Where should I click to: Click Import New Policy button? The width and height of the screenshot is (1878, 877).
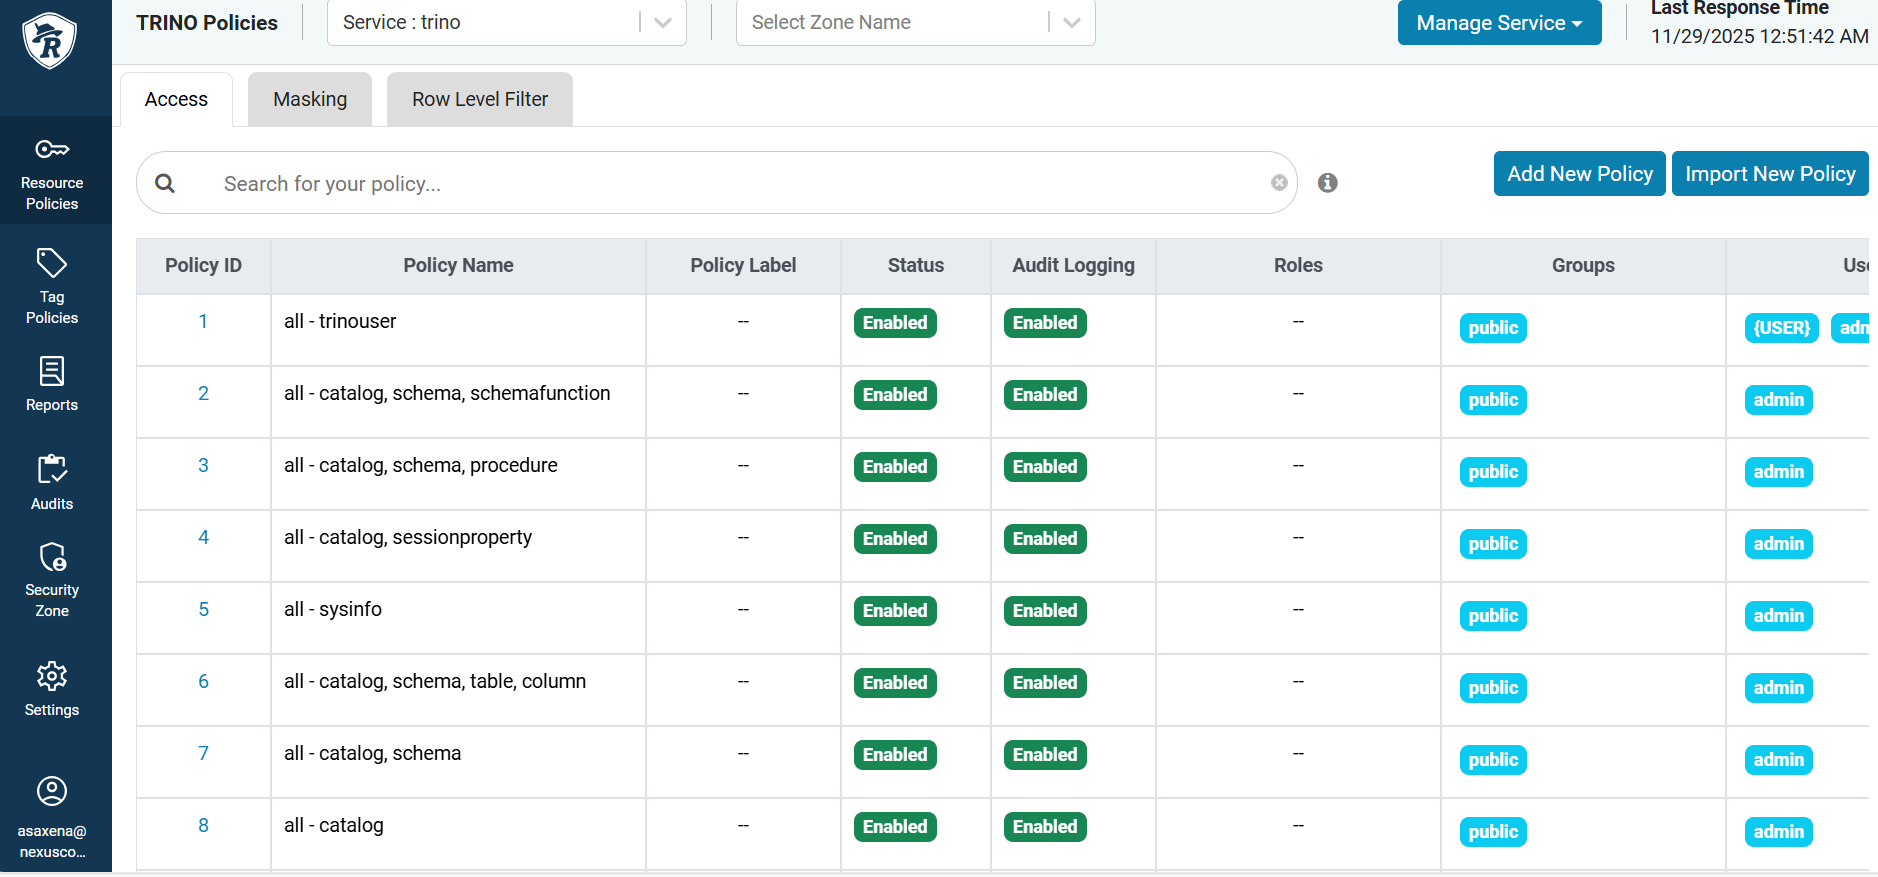pos(1769,174)
